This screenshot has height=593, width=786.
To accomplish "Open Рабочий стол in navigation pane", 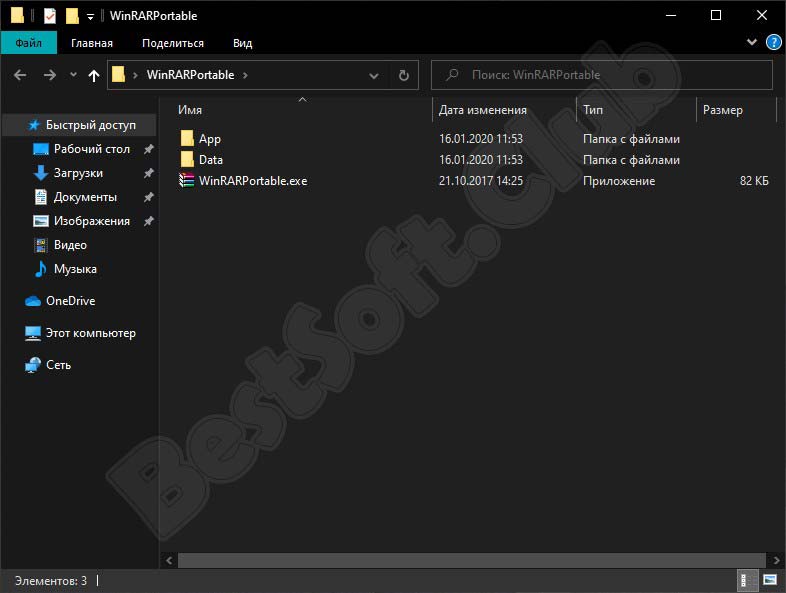I will click(92, 149).
